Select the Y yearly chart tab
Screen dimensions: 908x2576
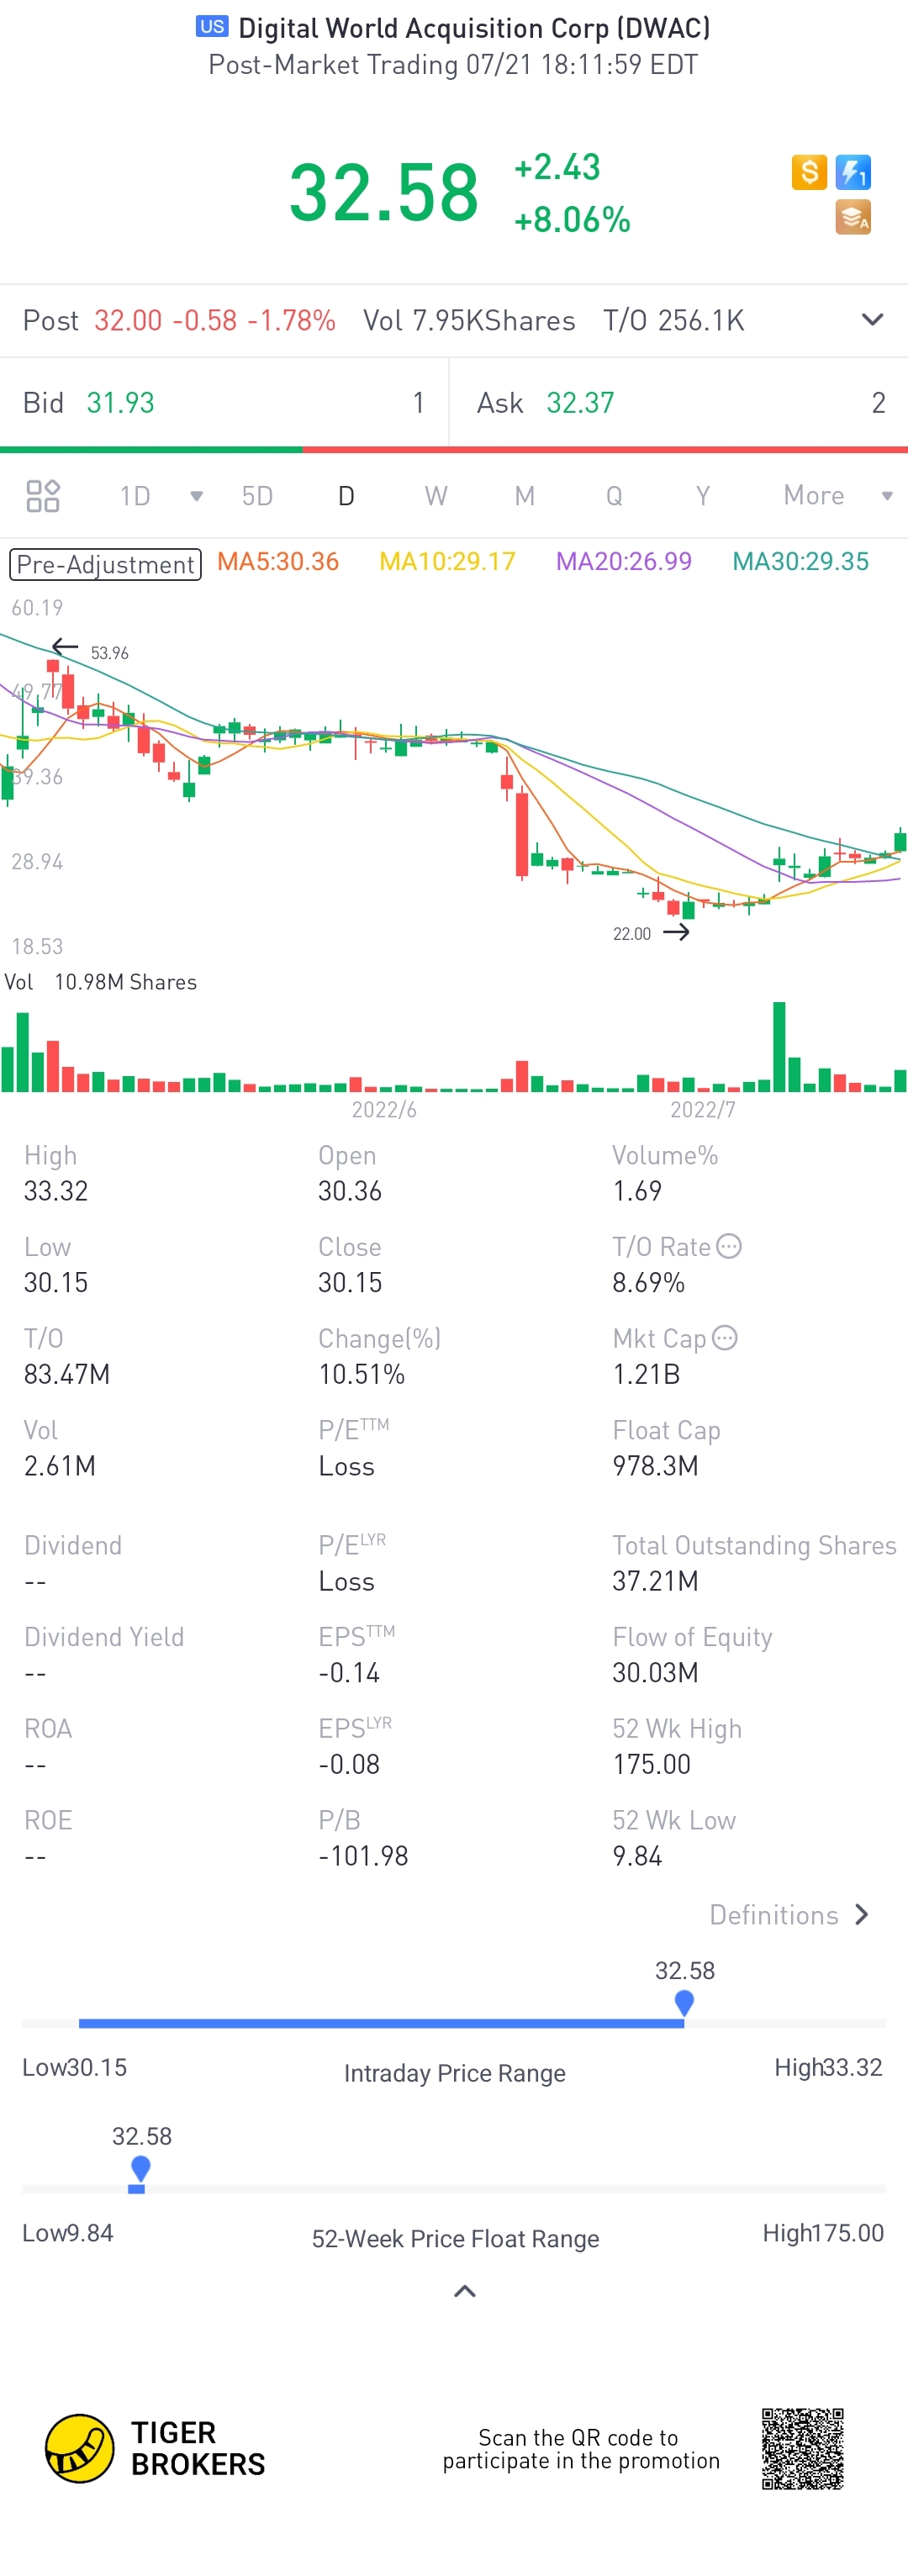[703, 496]
